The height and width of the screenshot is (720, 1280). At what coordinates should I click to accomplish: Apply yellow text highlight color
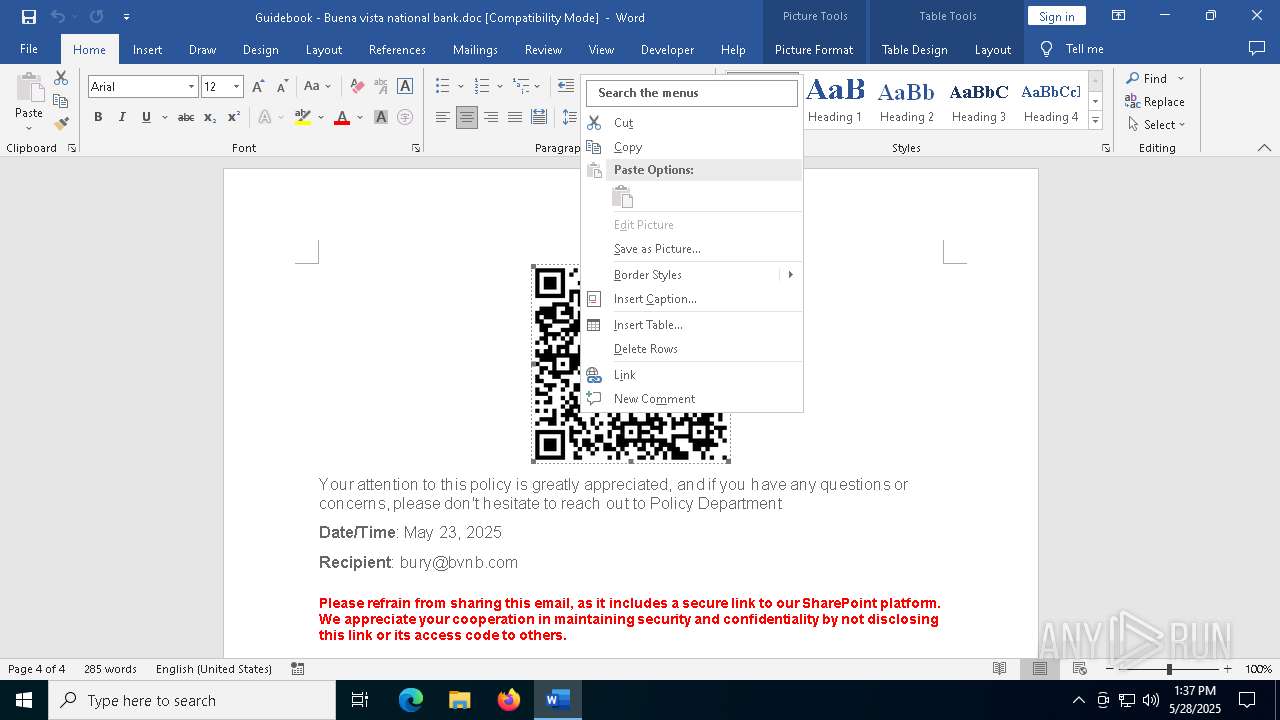click(x=303, y=117)
